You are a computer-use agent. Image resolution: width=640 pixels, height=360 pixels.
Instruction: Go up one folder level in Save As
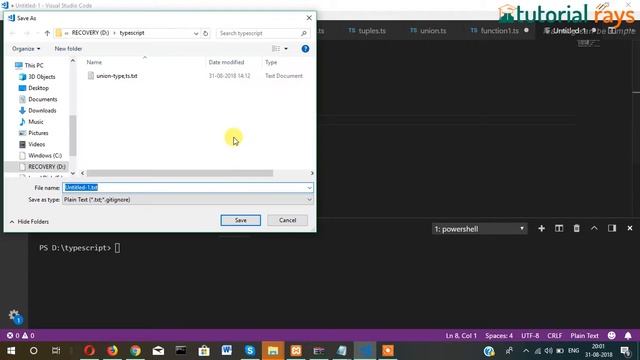coord(47,33)
